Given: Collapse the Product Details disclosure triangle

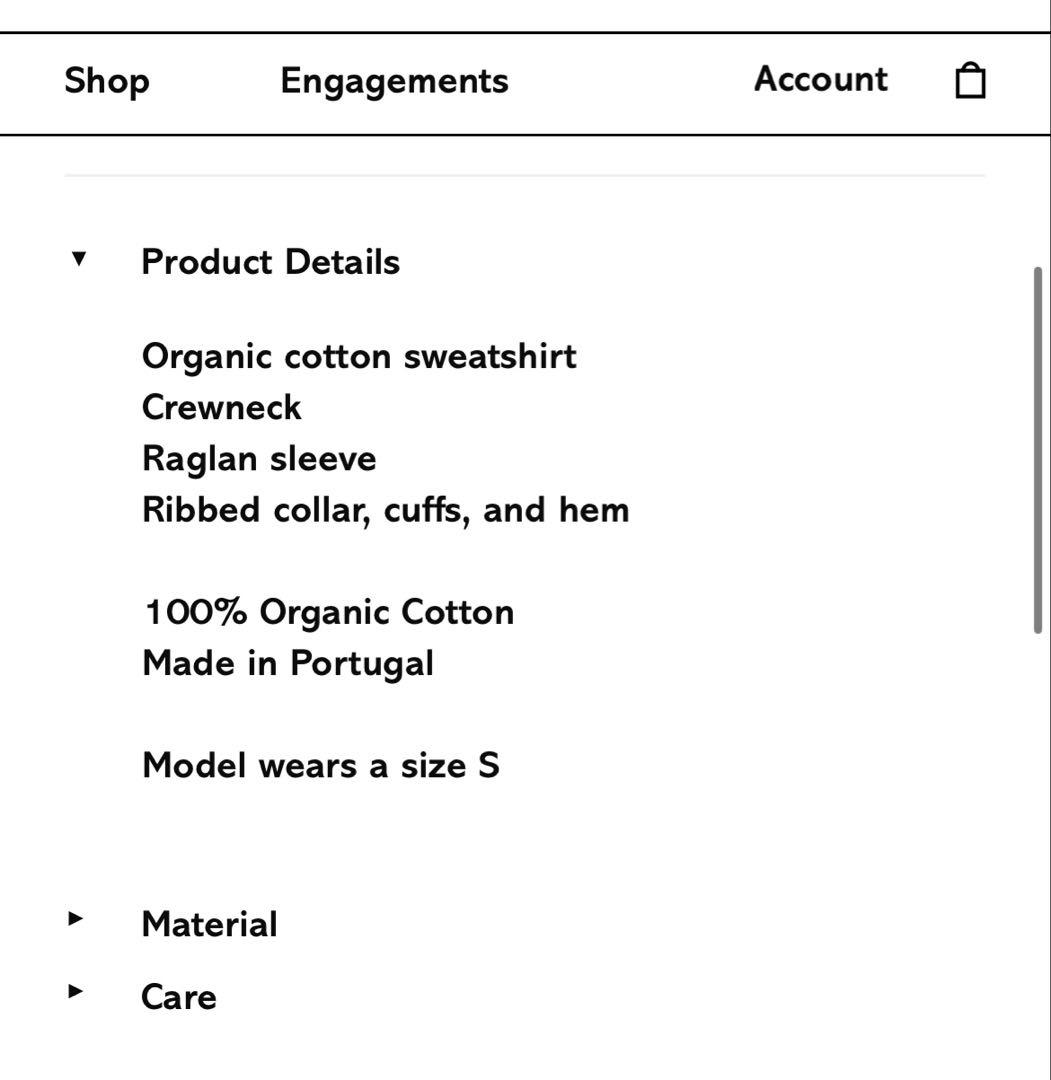Looking at the screenshot, I should pyautogui.click(x=79, y=260).
